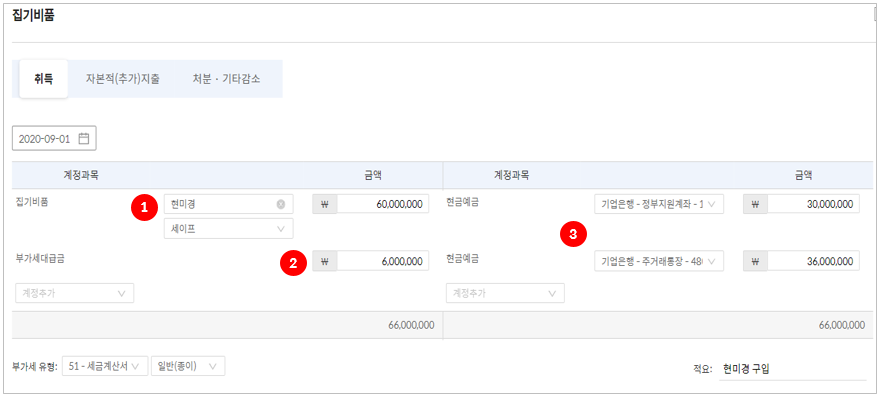Open the 기업은행 - 주거래통장 account dropdown
Image resolution: width=883 pixels, height=399 pixels.
[x=658, y=261]
